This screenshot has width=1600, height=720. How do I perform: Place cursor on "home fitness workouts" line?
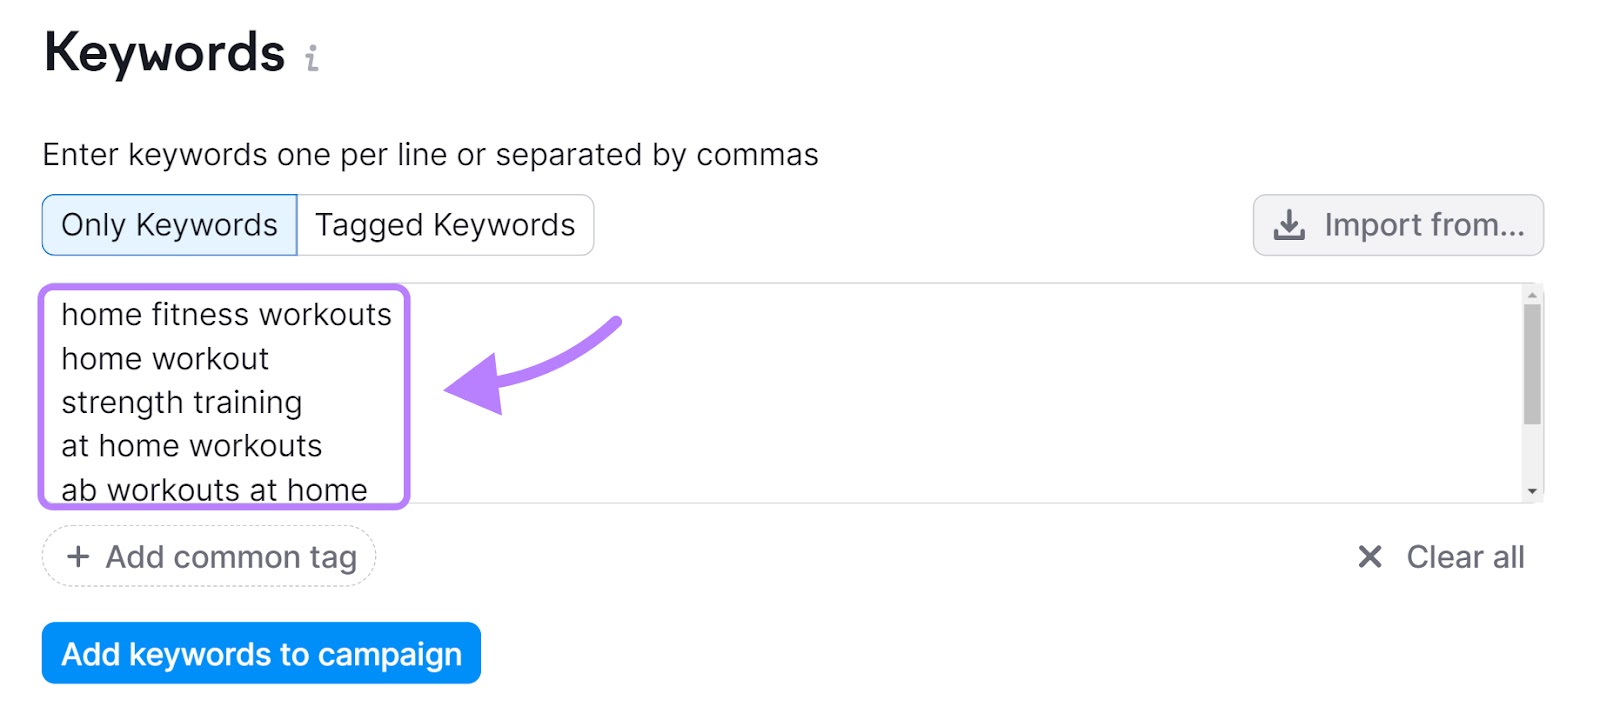point(226,315)
